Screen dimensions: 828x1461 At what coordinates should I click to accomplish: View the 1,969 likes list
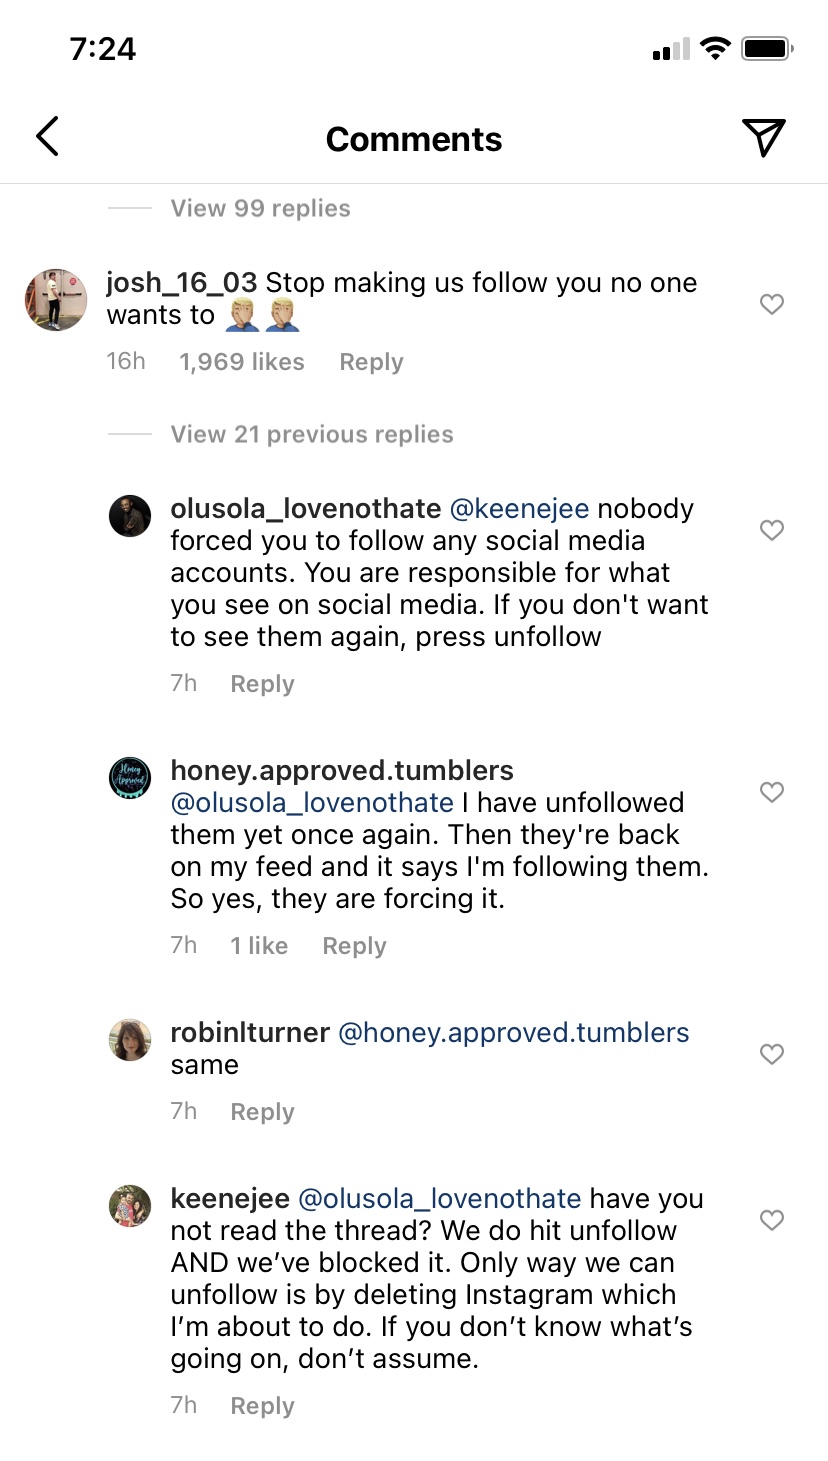point(242,362)
